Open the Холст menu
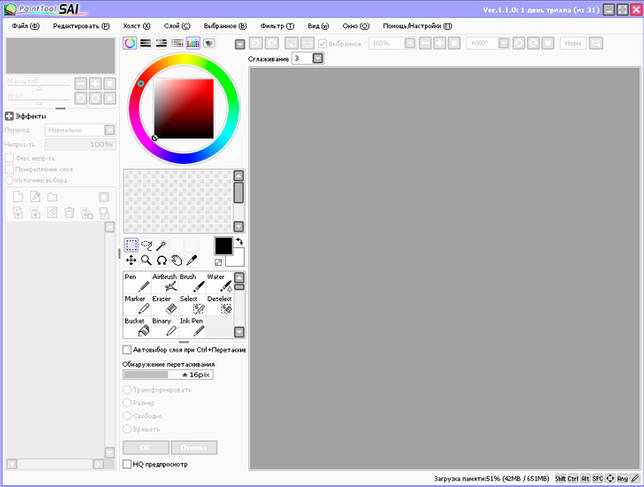The width and height of the screenshot is (644, 487). coord(137,26)
